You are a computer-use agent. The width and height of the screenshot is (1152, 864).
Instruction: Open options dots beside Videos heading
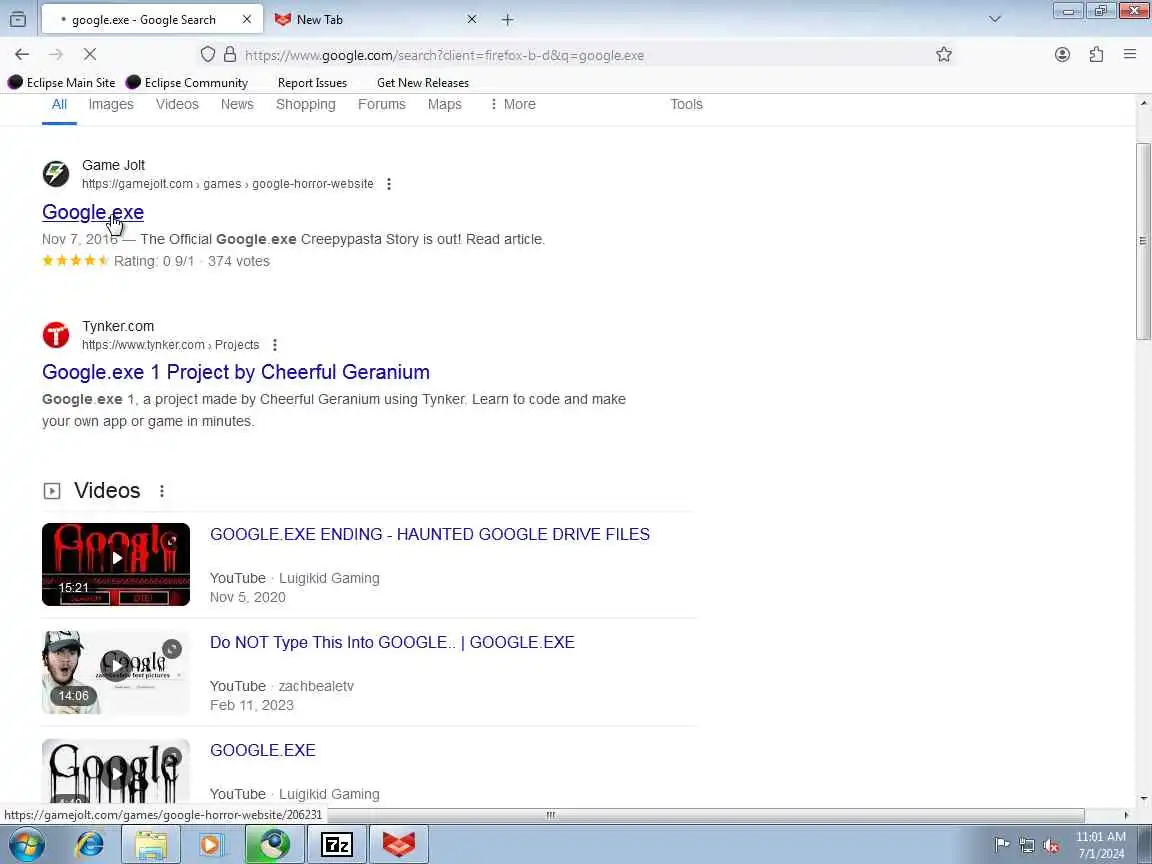162,491
